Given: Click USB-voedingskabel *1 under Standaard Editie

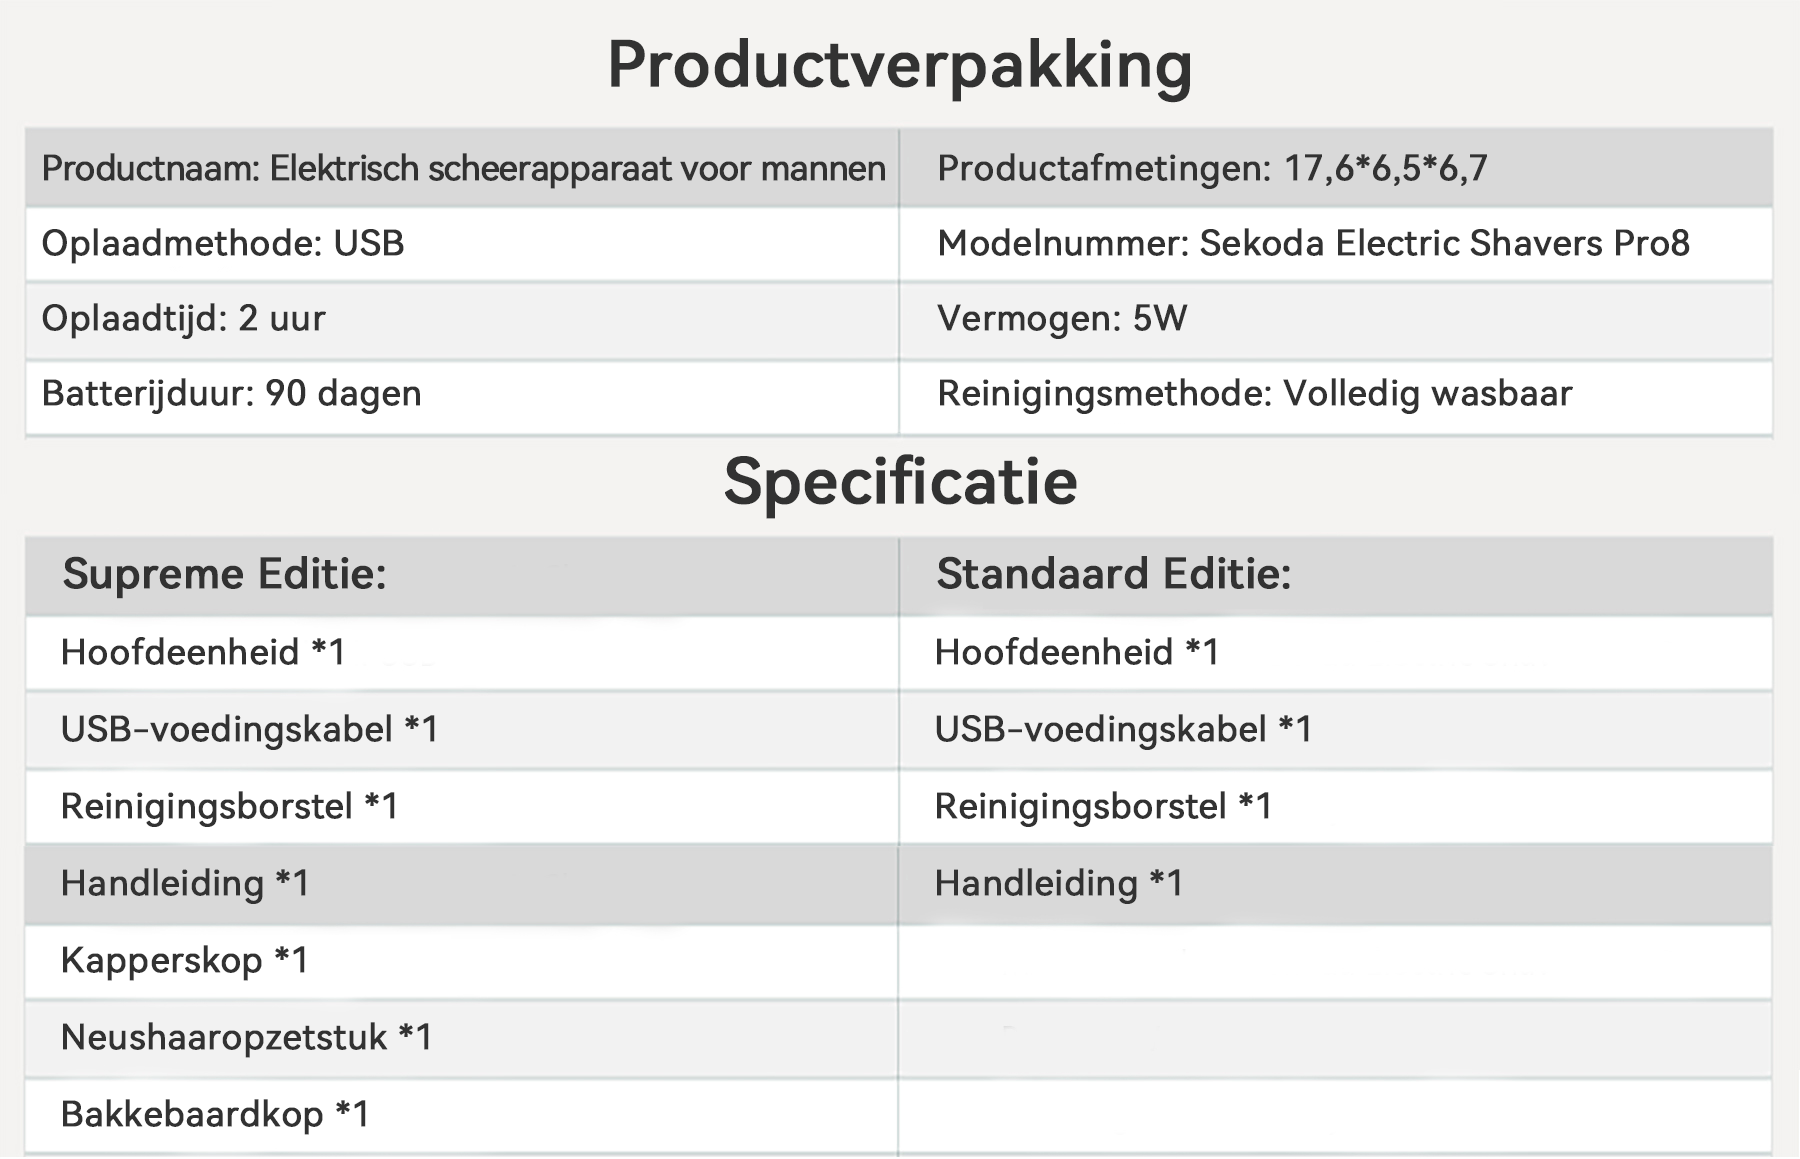Looking at the screenshot, I should coord(1123,730).
